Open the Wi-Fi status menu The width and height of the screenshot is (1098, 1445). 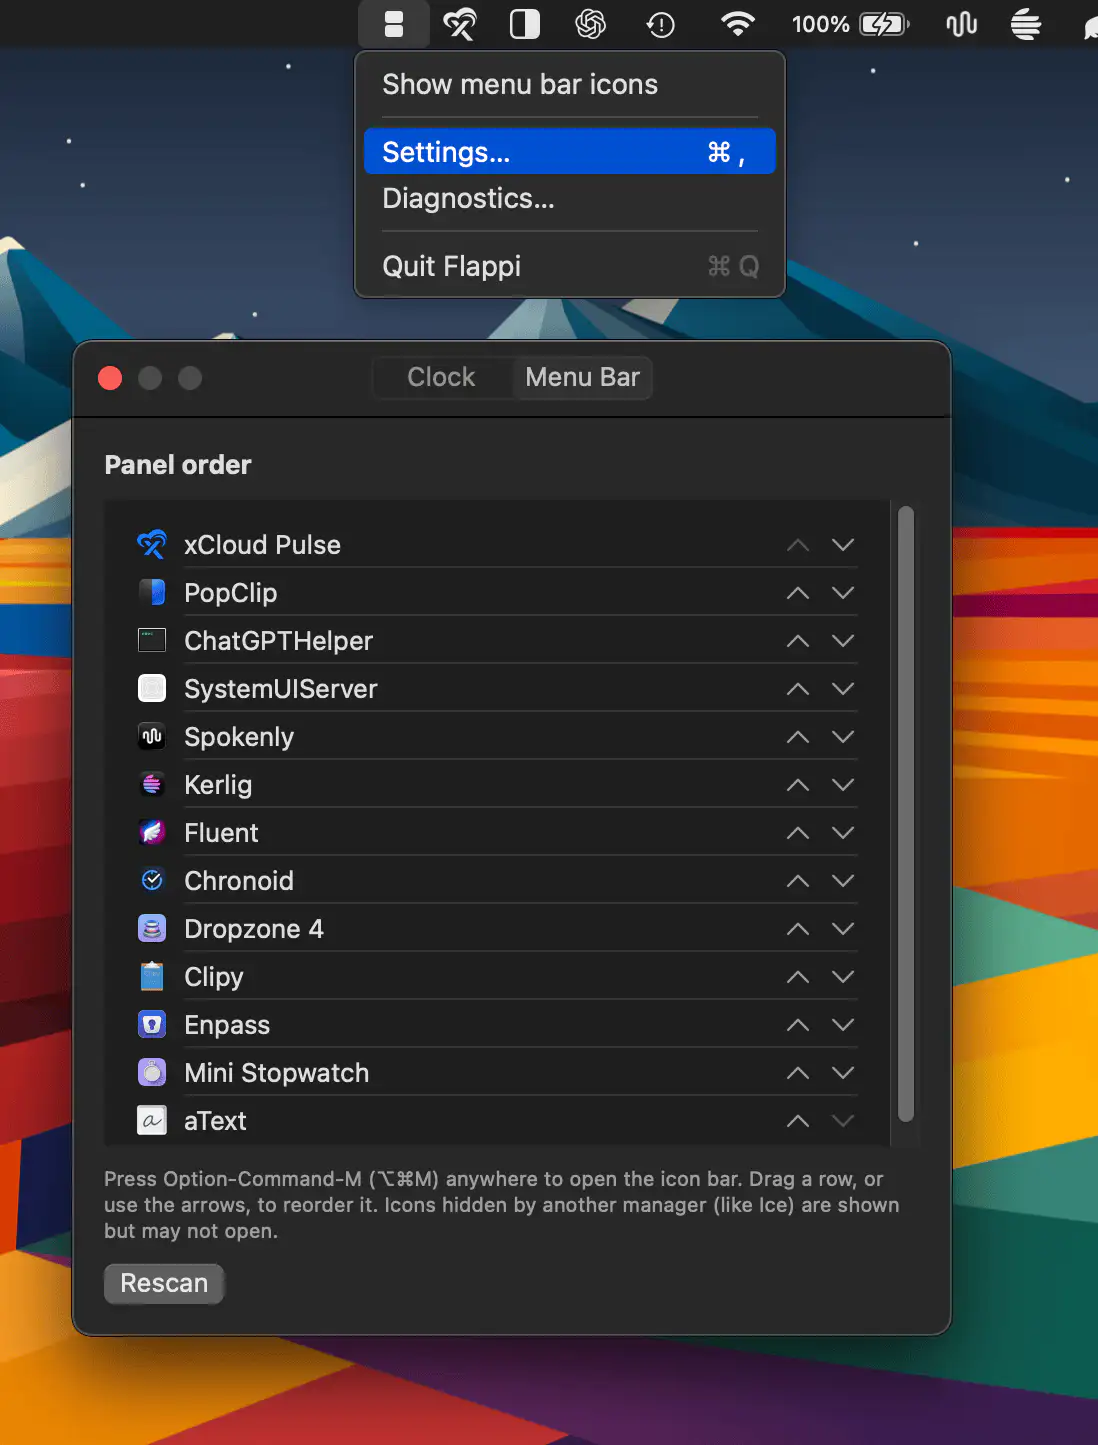[x=738, y=24]
